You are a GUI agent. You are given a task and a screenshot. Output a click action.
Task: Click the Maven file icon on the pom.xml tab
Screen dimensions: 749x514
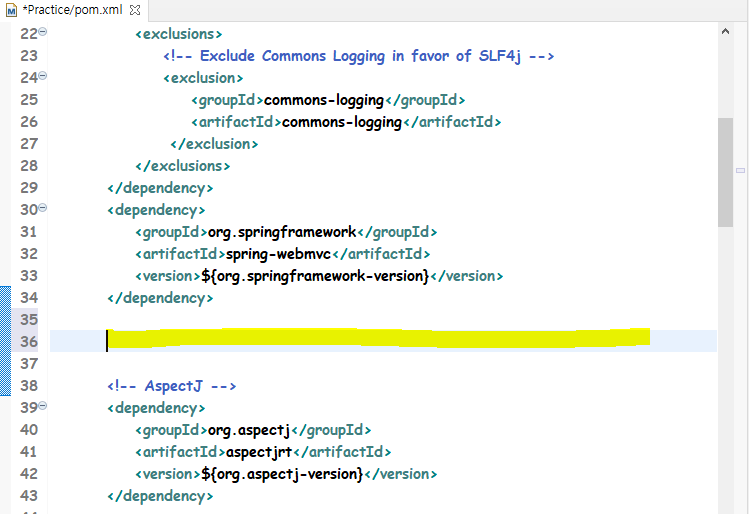(x=11, y=11)
